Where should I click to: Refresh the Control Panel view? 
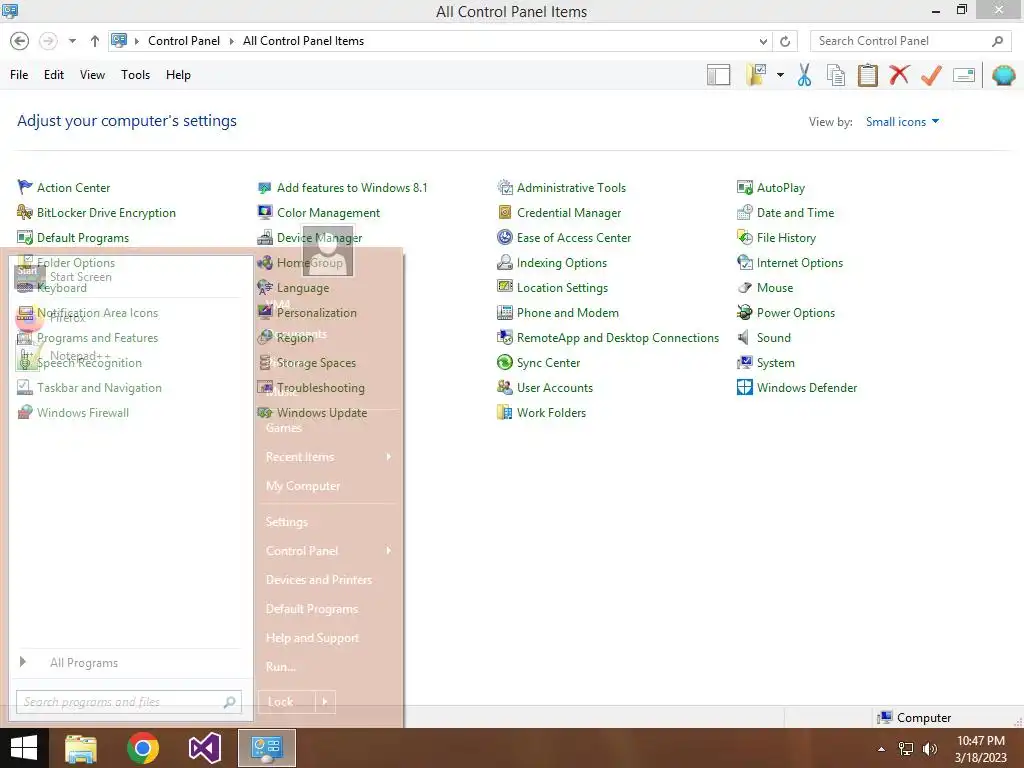pos(785,41)
